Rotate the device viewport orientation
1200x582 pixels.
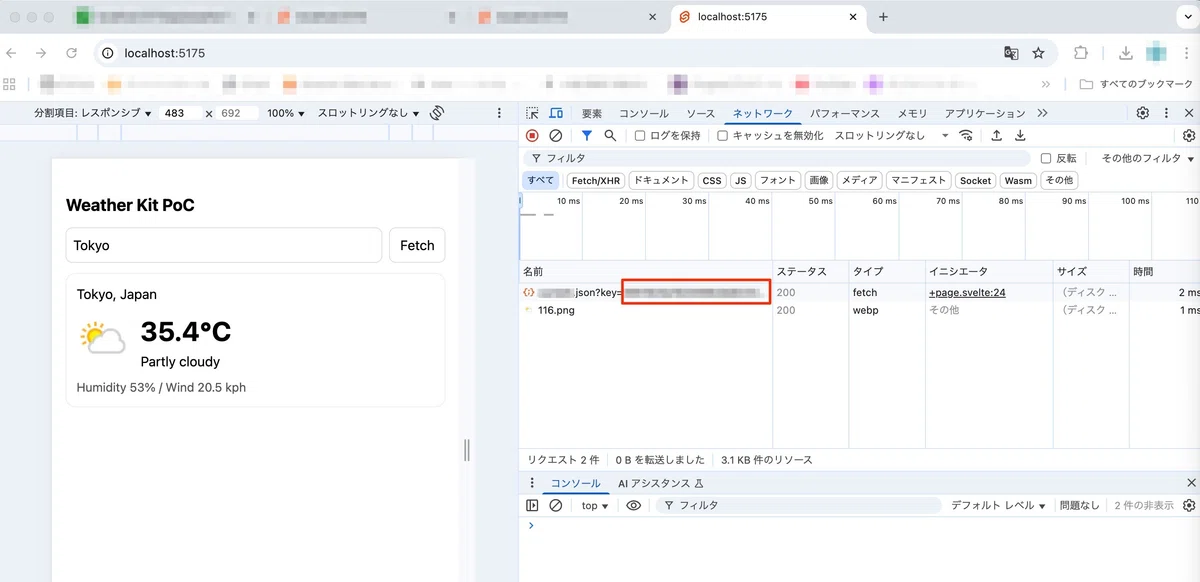[x=437, y=113]
